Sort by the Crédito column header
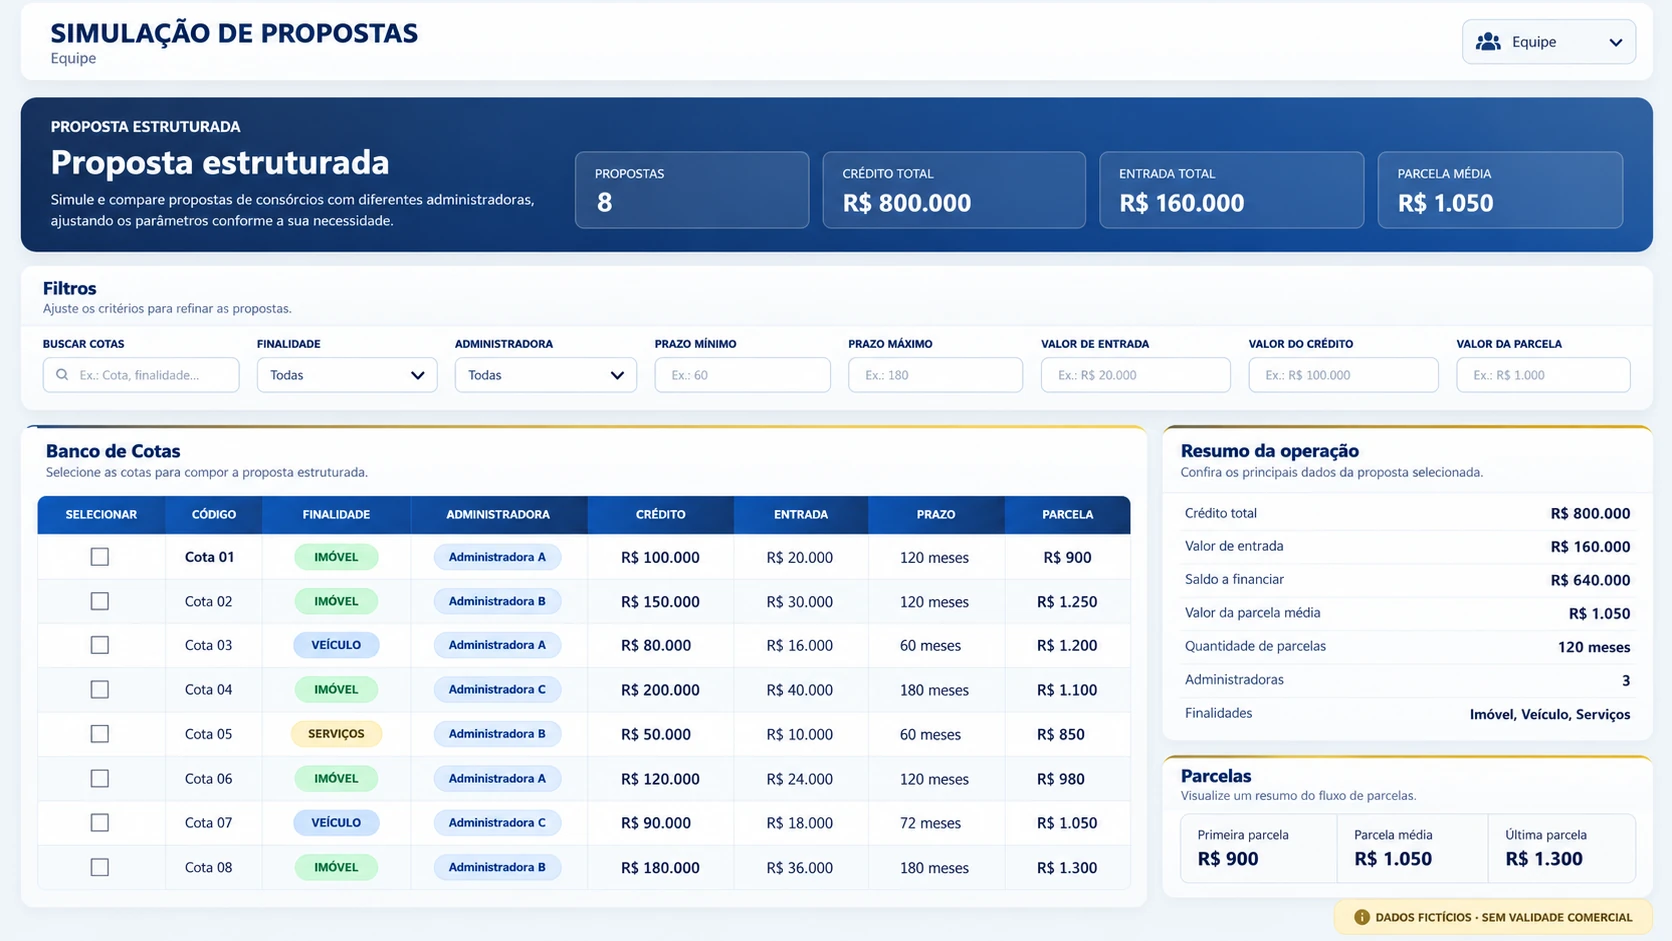This screenshot has width=1672, height=941. pos(661,514)
